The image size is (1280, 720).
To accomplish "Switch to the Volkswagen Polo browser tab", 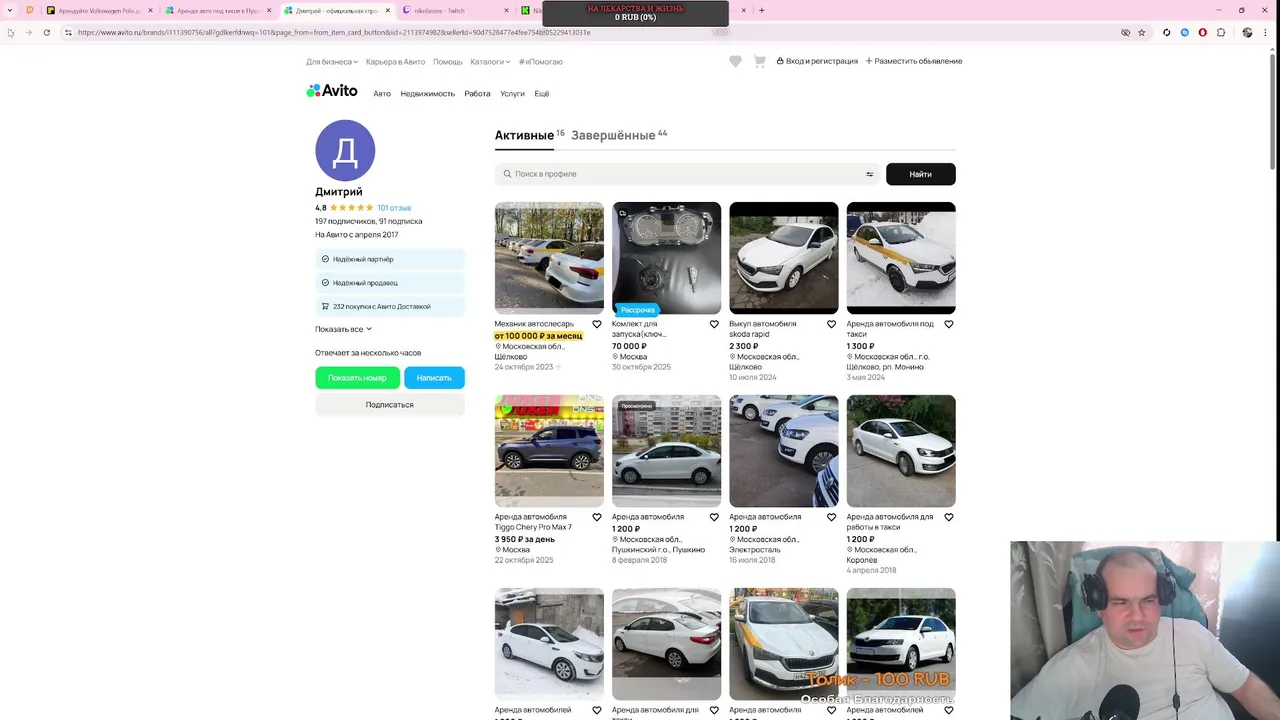I will (100, 10).
